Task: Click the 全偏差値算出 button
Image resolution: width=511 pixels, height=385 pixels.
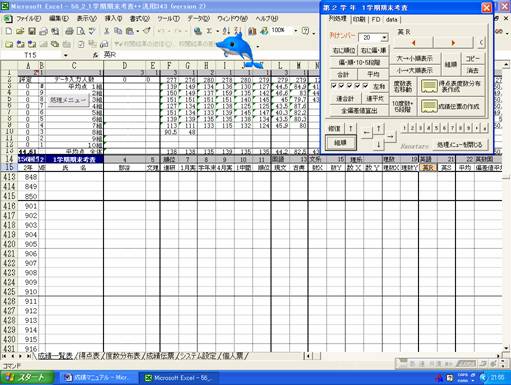Action: [x=359, y=110]
